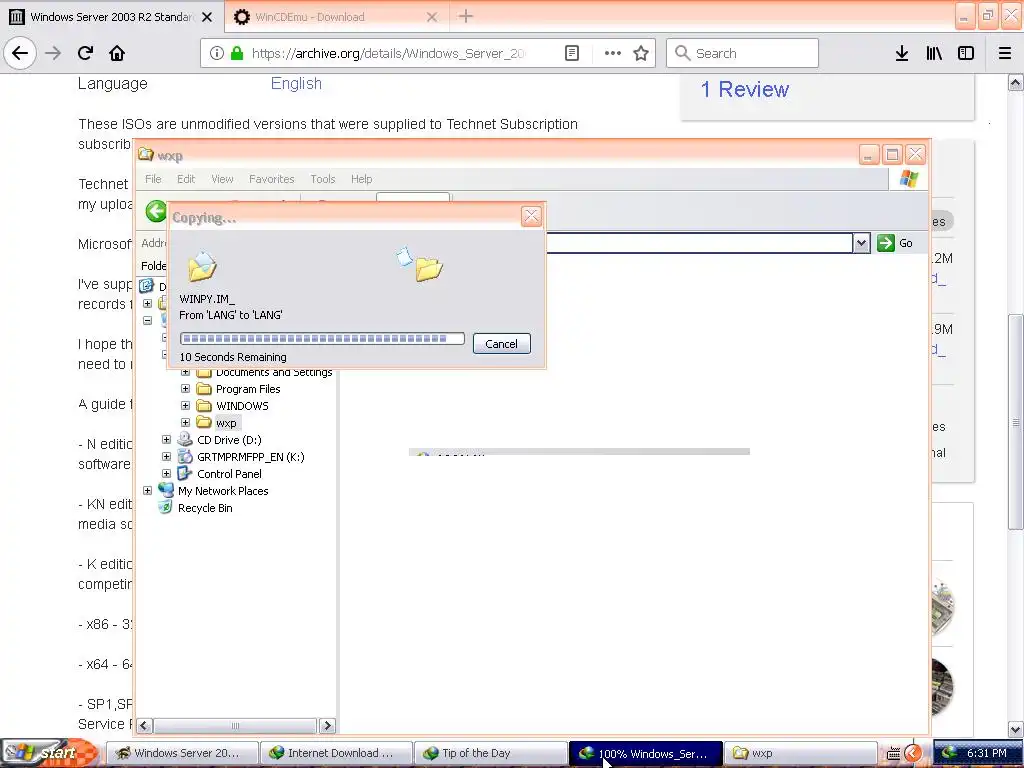Open Firefox library icon

tap(934, 53)
